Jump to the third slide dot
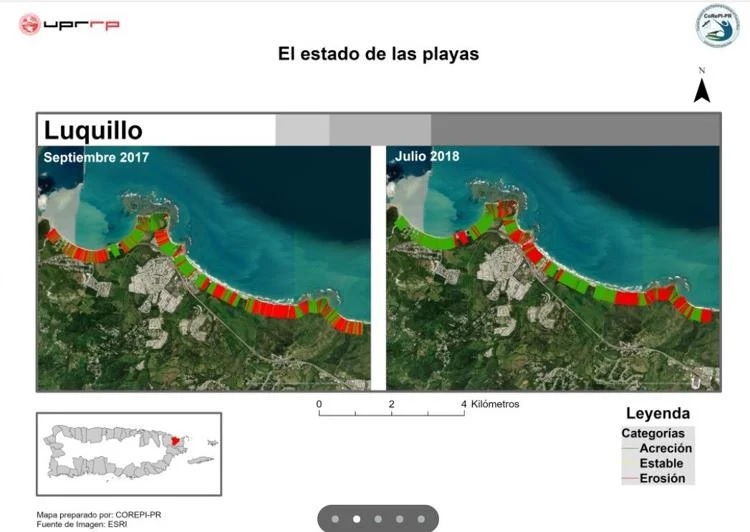Viewport: 750px width, 532px height. click(378, 519)
